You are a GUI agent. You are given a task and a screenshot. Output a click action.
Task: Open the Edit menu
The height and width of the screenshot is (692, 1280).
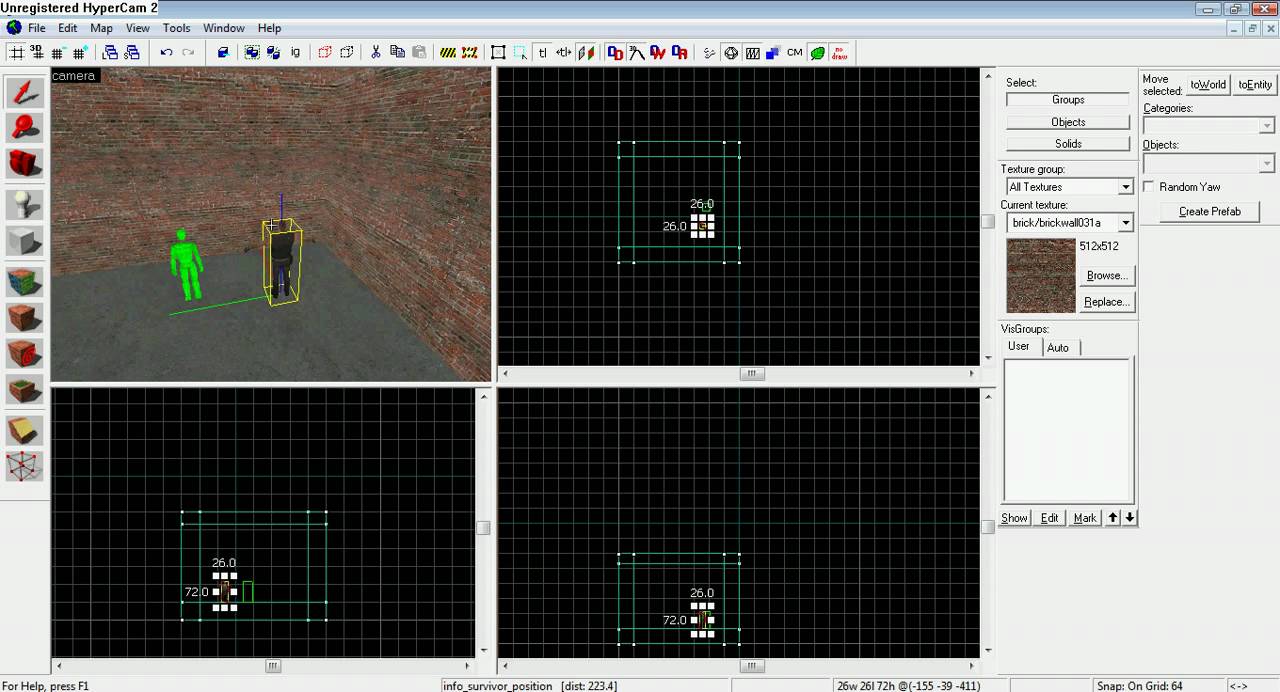[x=67, y=28]
